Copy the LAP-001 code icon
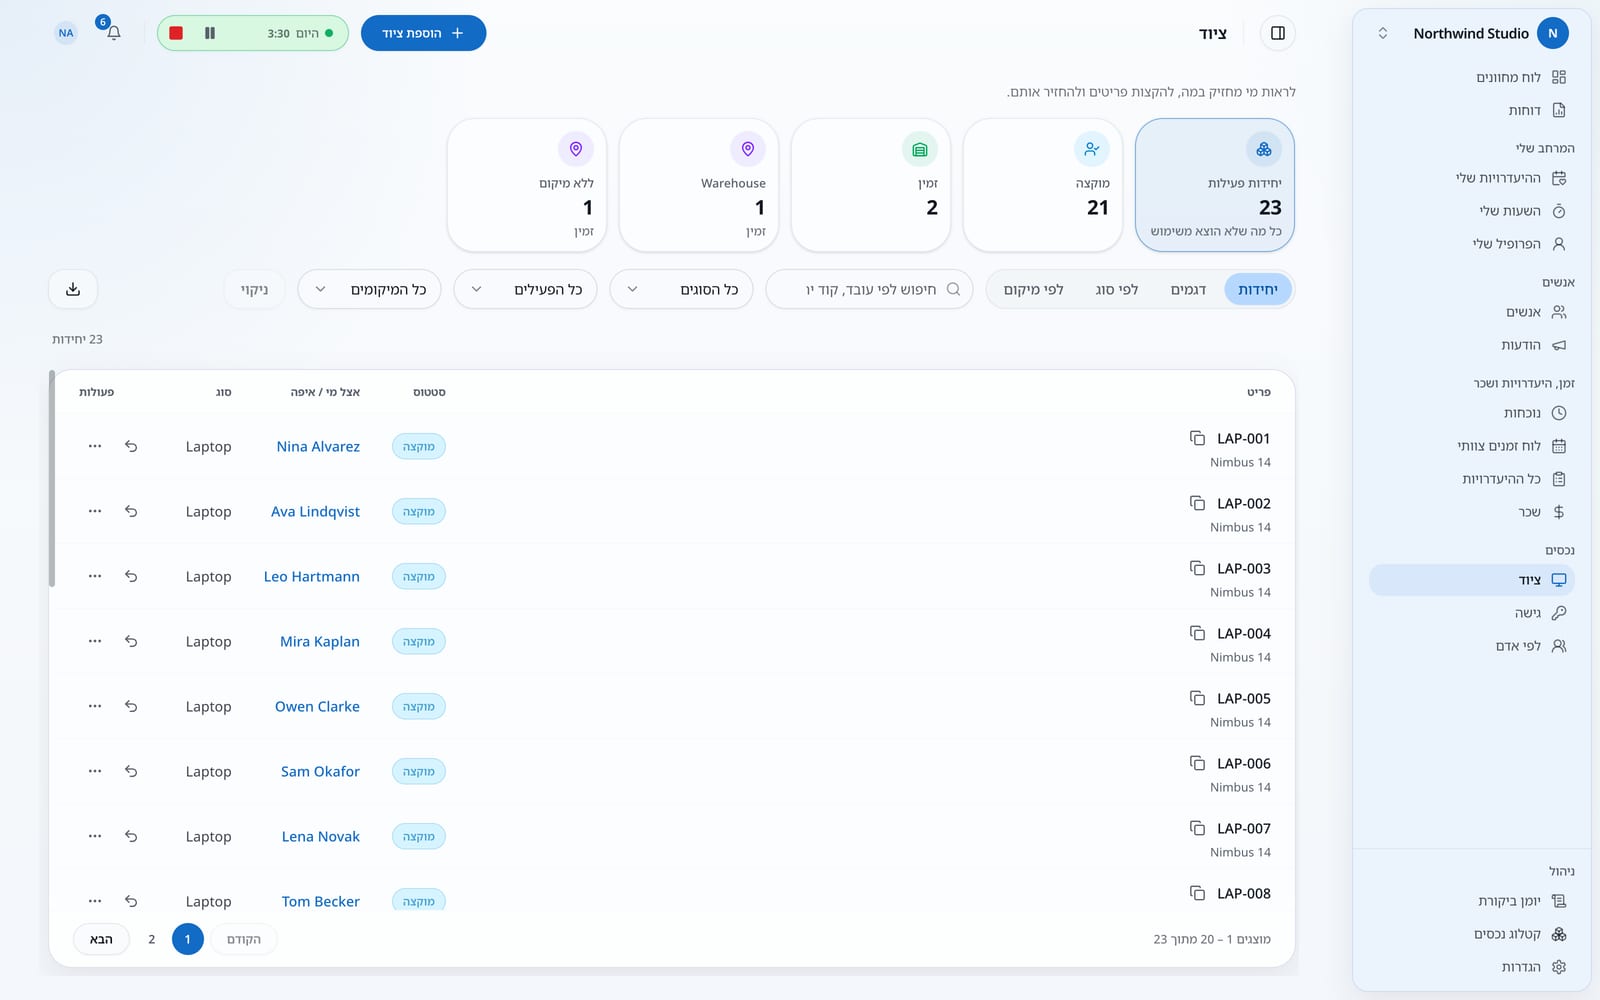The width and height of the screenshot is (1600, 1000). tap(1197, 438)
